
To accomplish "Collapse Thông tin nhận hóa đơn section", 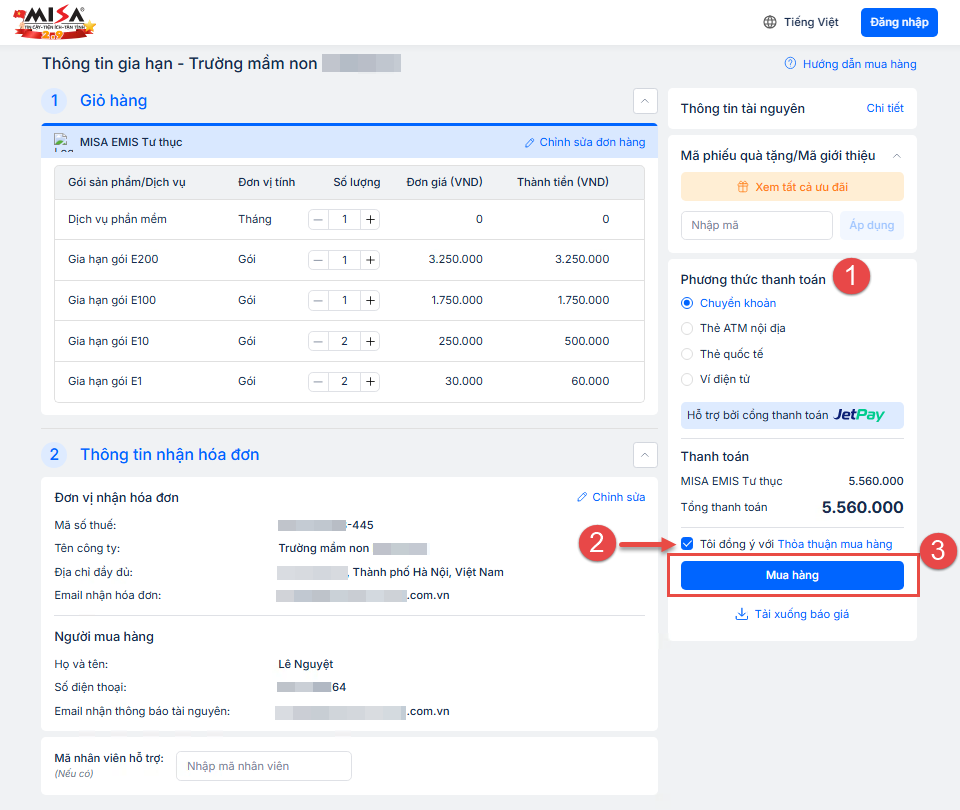I will coord(645,455).
